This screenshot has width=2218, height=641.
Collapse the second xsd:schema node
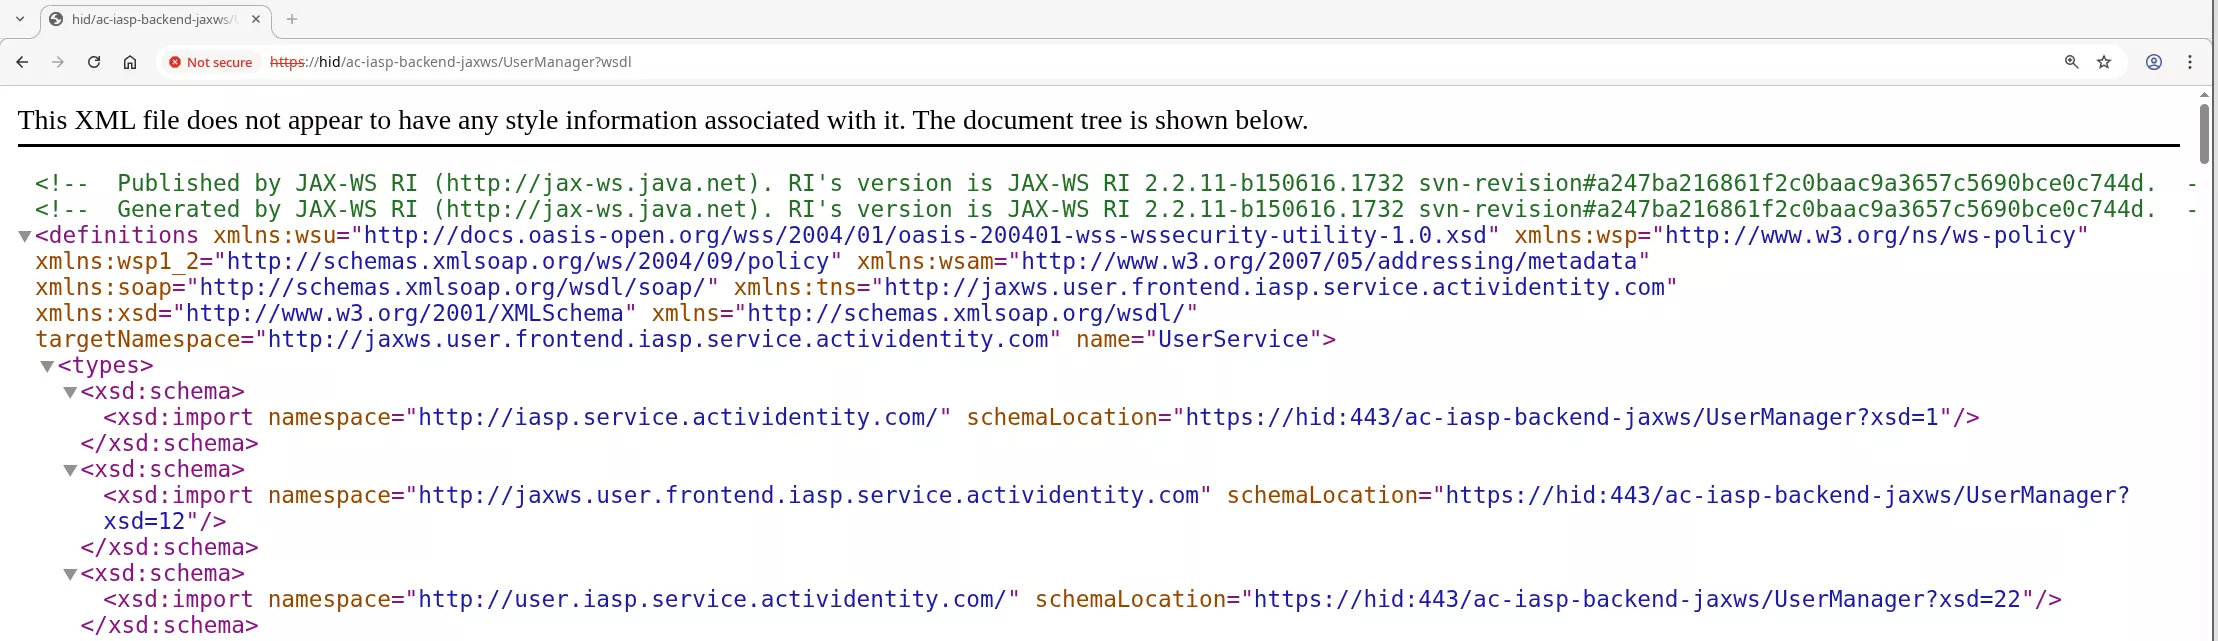(x=70, y=471)
